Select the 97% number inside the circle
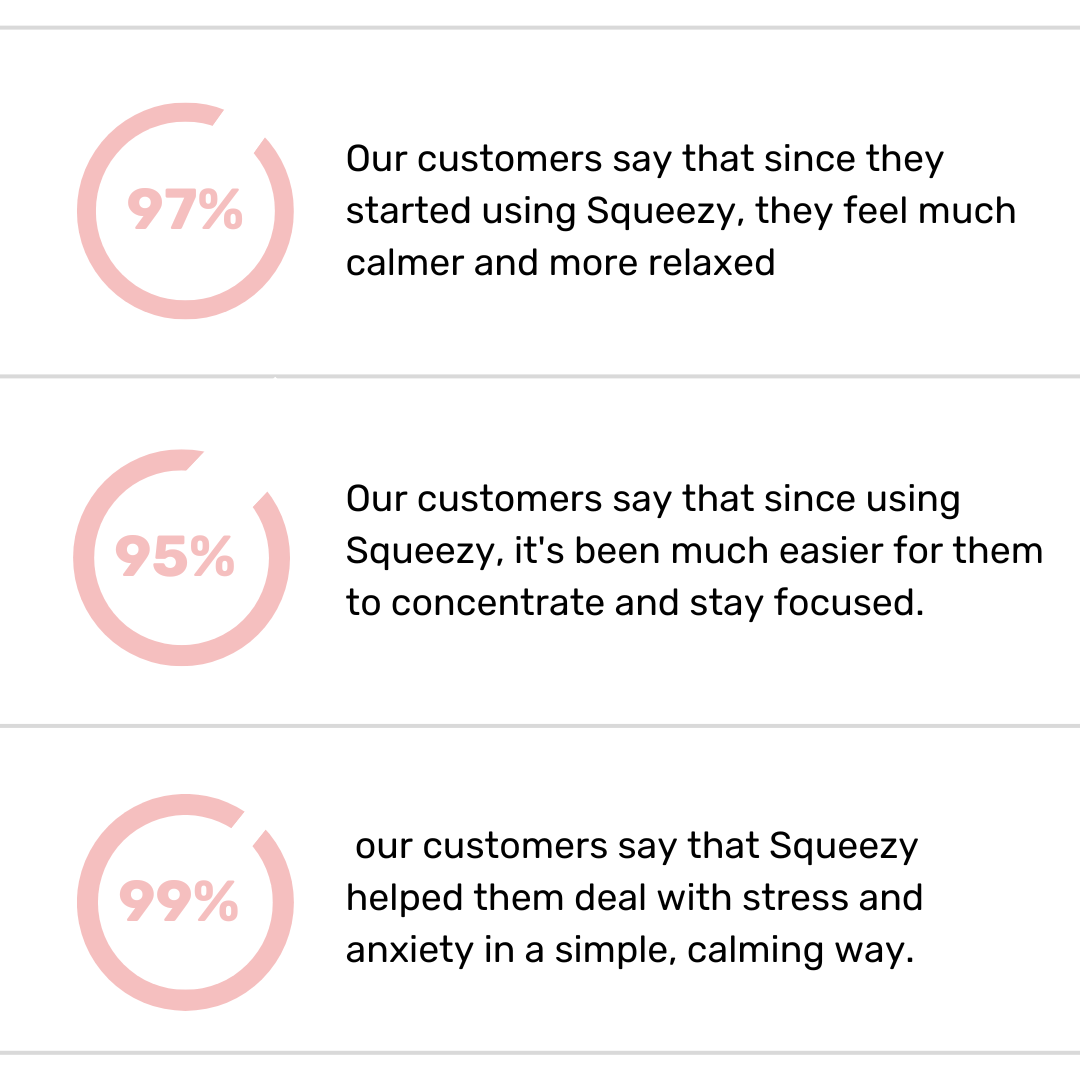The width and height of the screenshot is (1080, 1080). click(x=185, y=209)
